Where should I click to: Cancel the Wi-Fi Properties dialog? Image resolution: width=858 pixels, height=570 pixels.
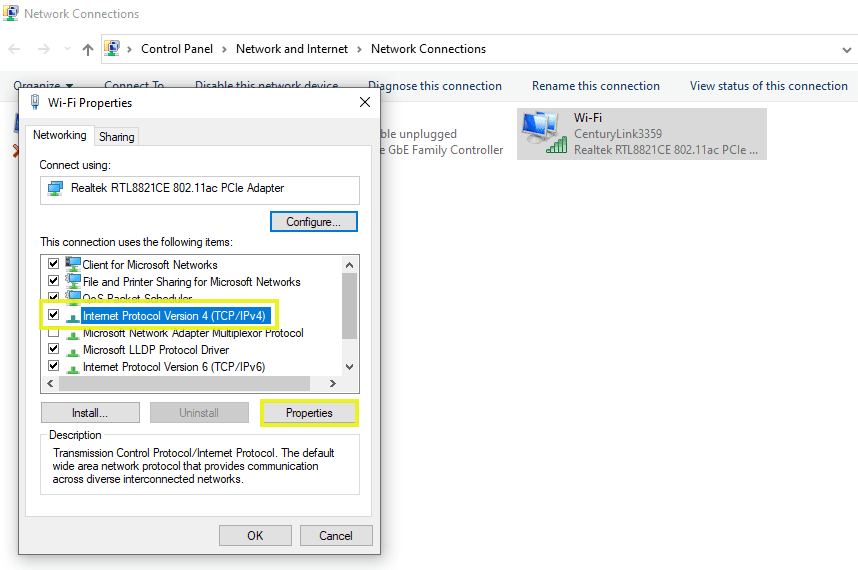(336, 536)
